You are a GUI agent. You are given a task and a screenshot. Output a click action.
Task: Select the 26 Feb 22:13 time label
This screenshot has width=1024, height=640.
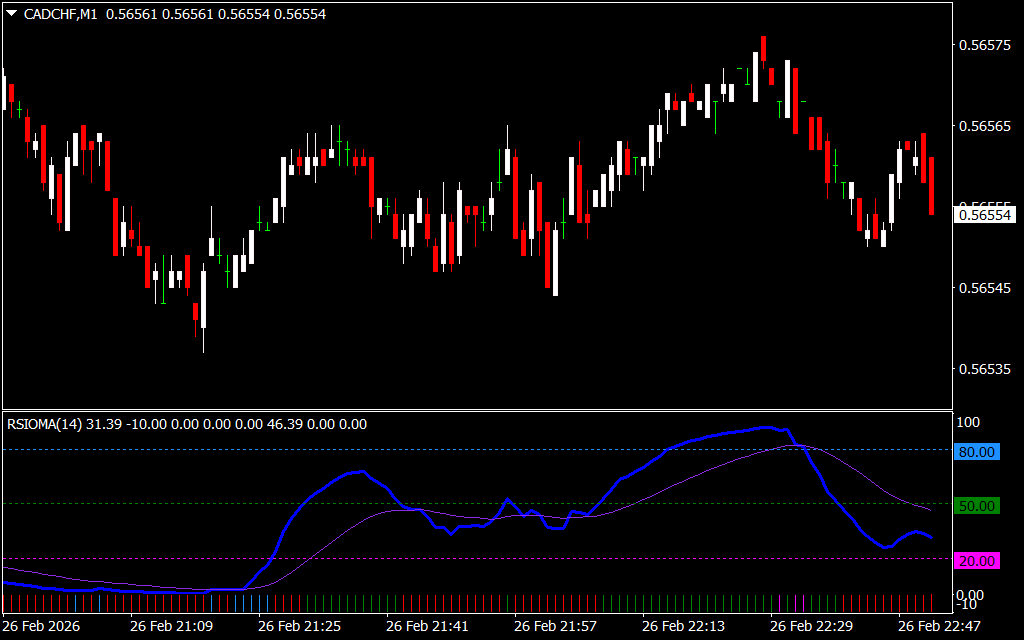683,626
